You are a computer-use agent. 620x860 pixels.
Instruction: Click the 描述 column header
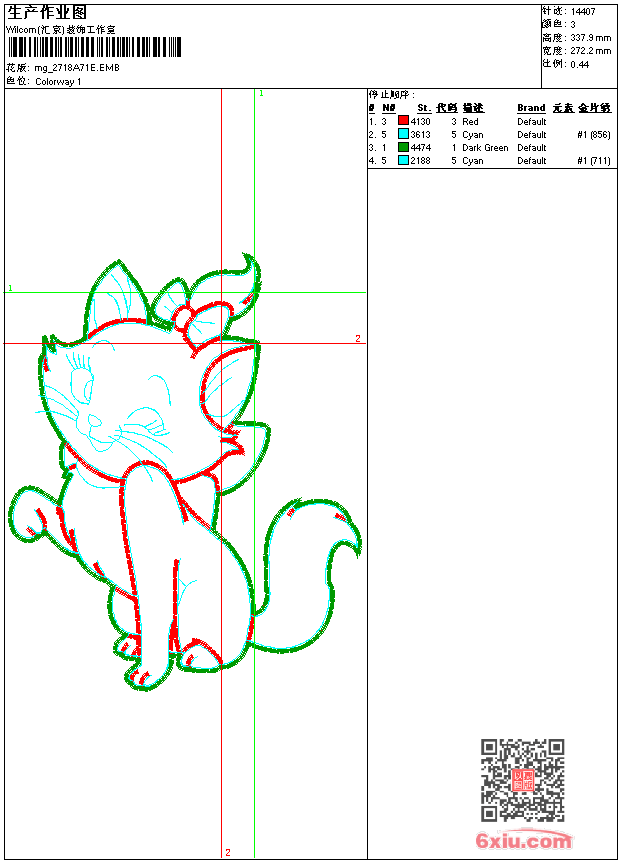point(473,108)
